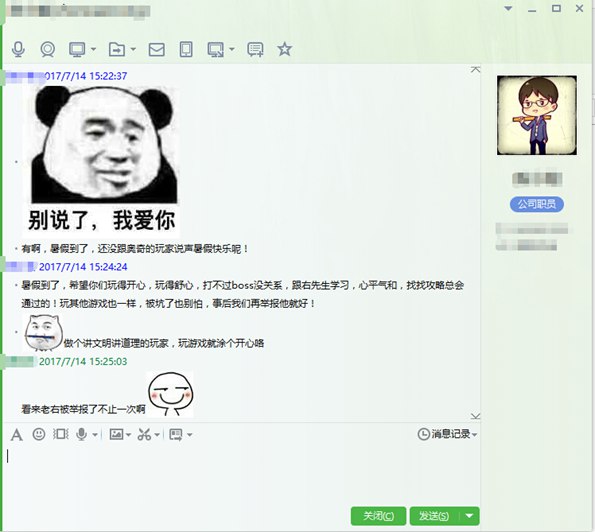Create a discussion group with chat-plus icon
Screen dimensions: 595x532
coord(255,49)
